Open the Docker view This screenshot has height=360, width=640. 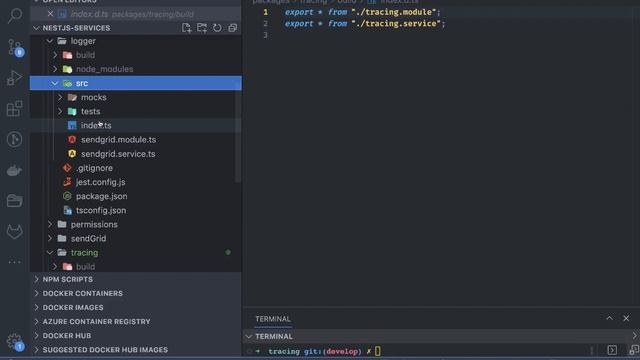[15, 170]
